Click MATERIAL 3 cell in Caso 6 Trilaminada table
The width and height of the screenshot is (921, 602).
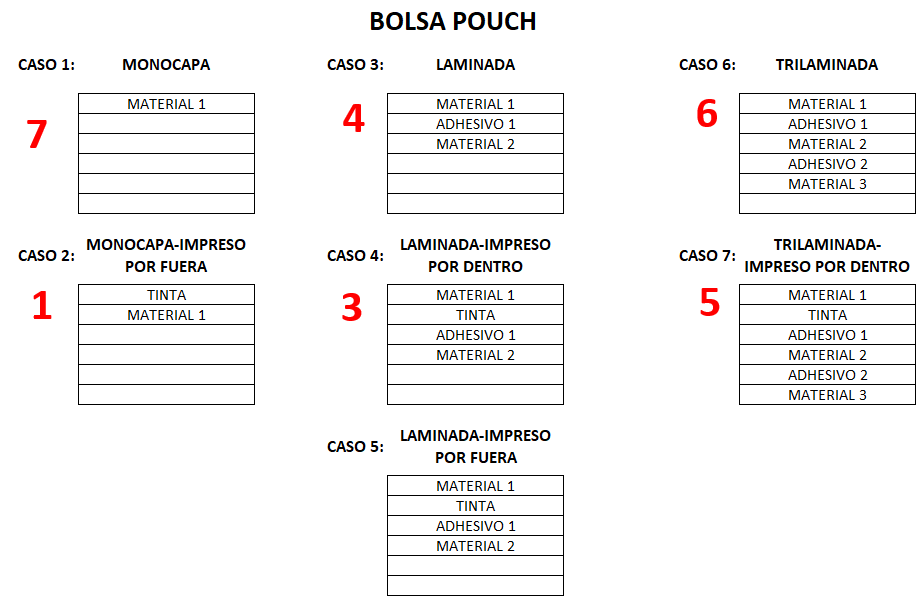pos(827,184)
